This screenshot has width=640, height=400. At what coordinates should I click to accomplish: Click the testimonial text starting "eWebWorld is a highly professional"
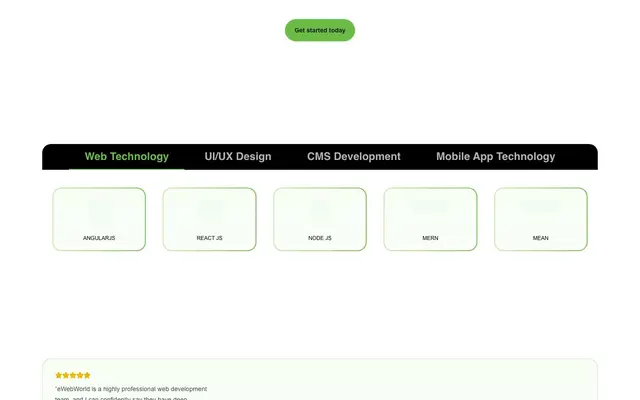point(131,393)
